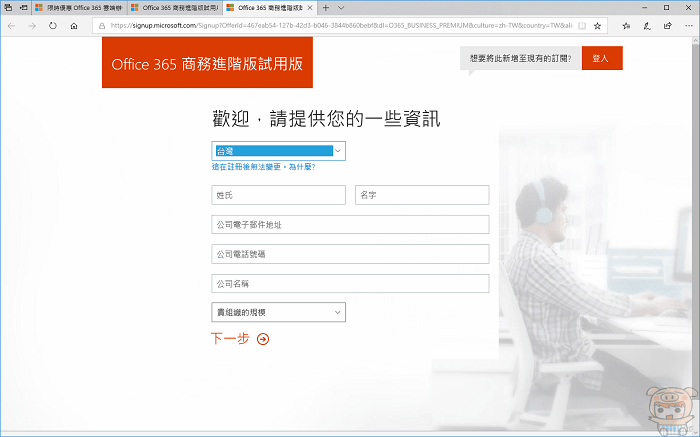Minimize the browser window
700x437 pixels.
(644, 8)
